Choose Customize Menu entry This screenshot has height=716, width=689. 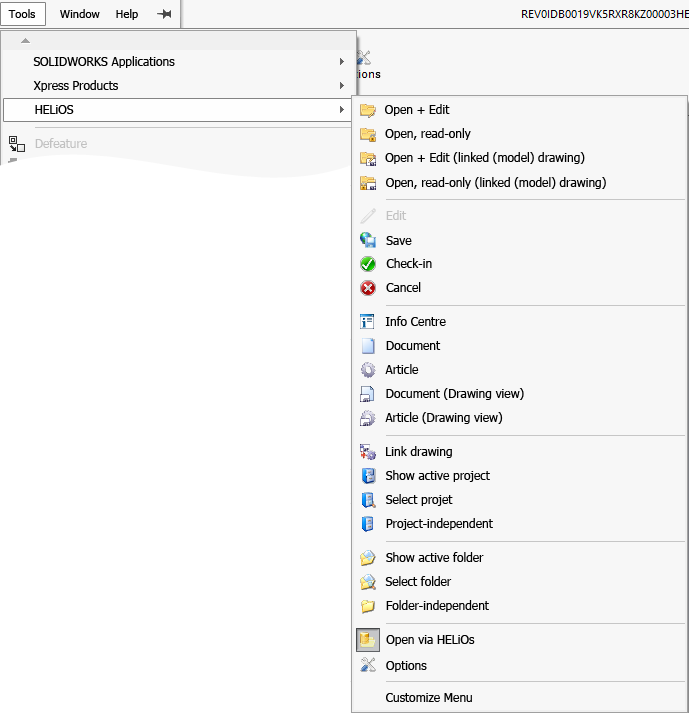point(429,698)
